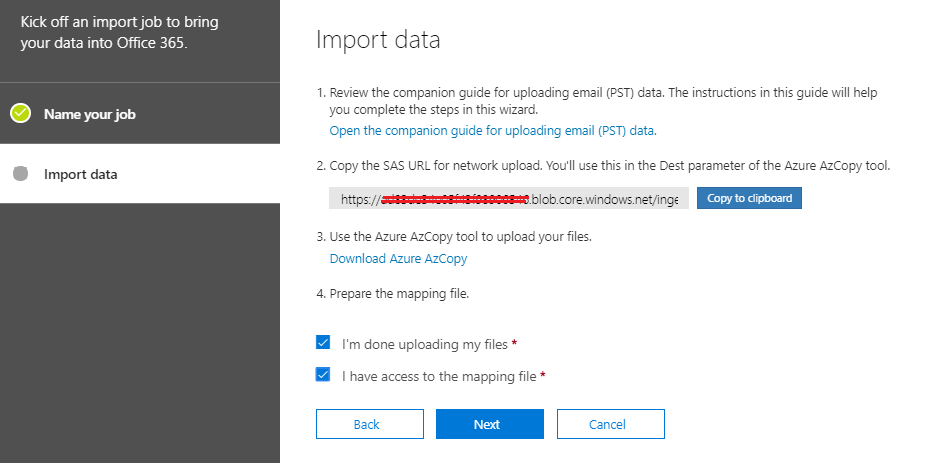Proceed with the Next button
Viewport: 939px width, 463px height.
(x=487, y=424)
